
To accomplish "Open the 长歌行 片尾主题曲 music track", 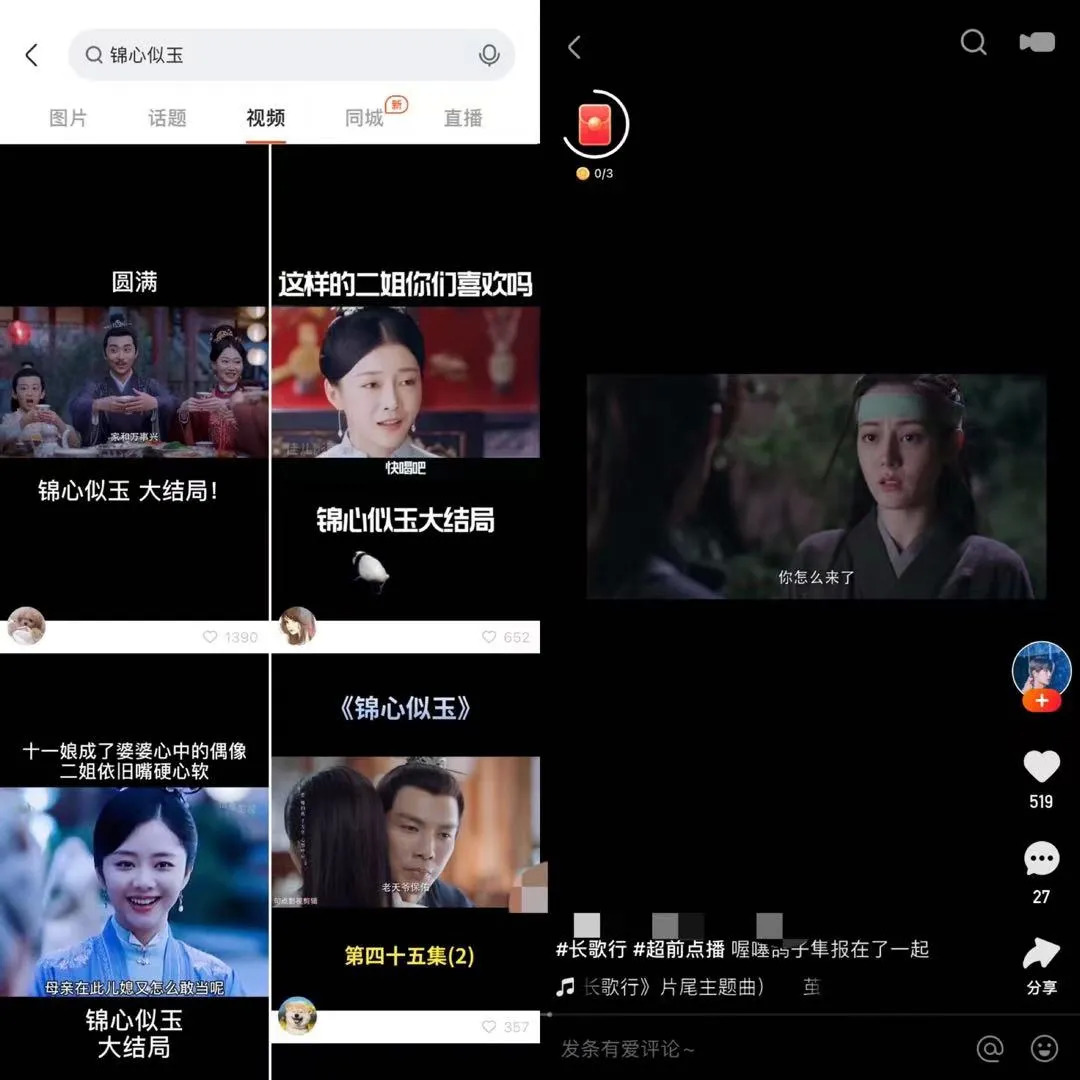I will 674,987.
